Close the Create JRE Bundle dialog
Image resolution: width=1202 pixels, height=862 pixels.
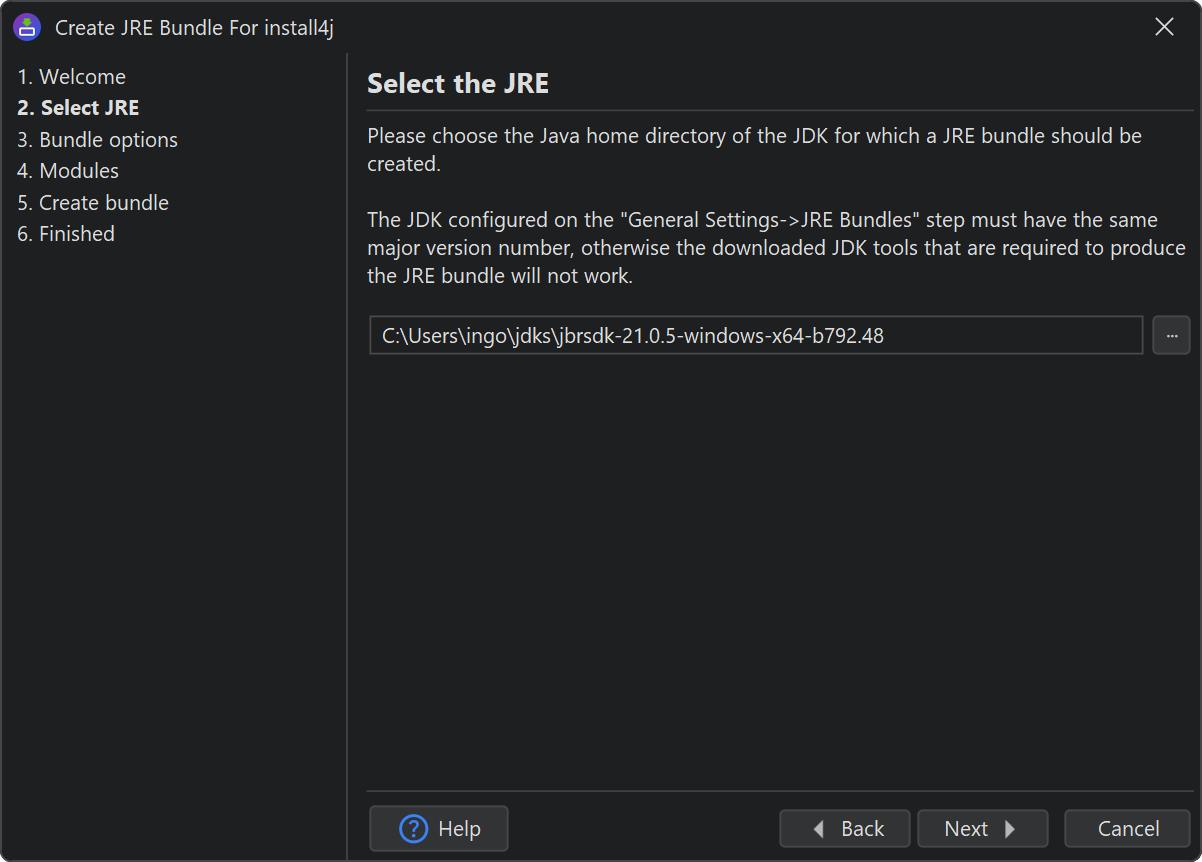(1164, 27)
